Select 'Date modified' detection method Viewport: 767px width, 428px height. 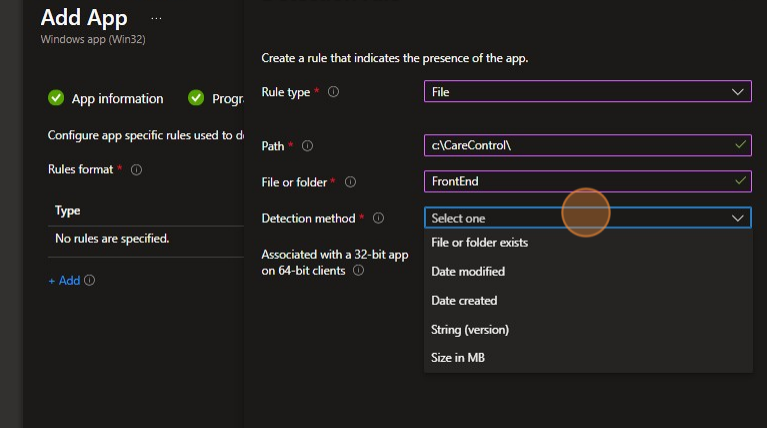point(467,272)
